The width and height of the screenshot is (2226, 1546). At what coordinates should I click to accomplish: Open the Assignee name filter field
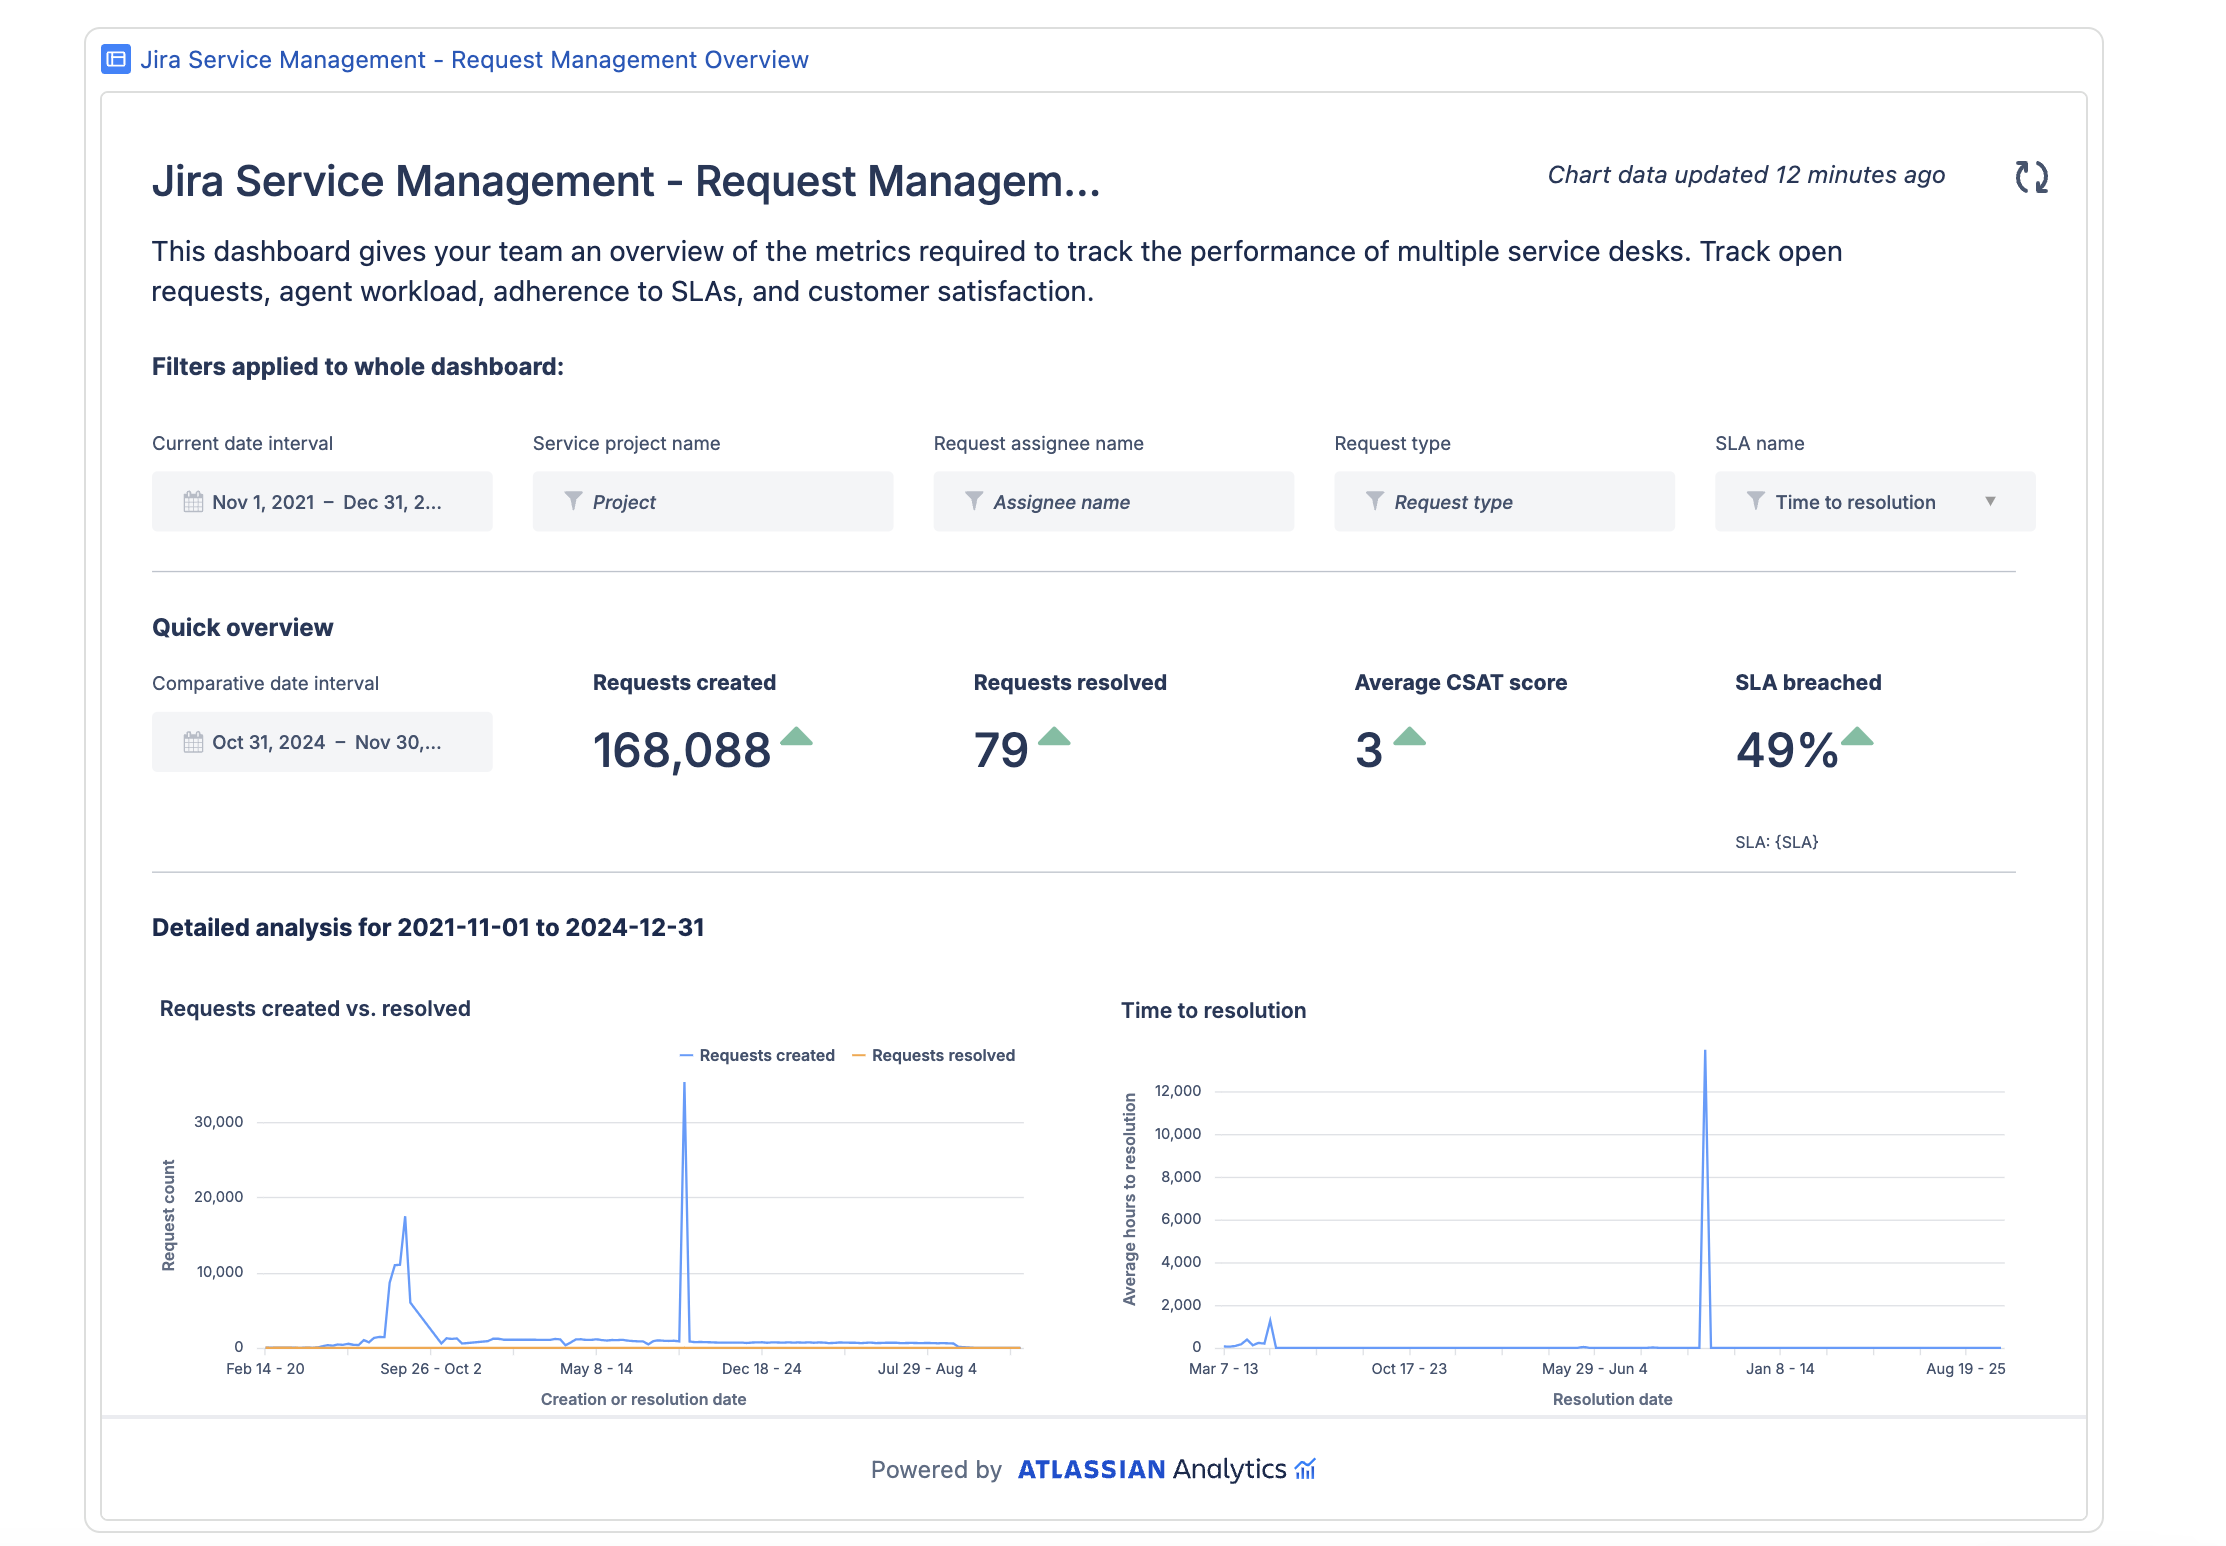[1114, 502]
